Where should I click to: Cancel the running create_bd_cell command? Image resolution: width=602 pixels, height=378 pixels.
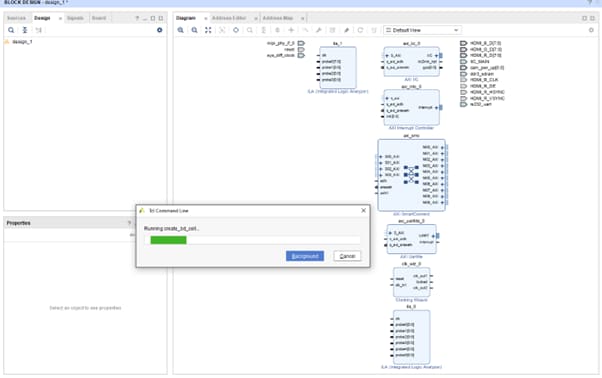[x=347, y=256]
